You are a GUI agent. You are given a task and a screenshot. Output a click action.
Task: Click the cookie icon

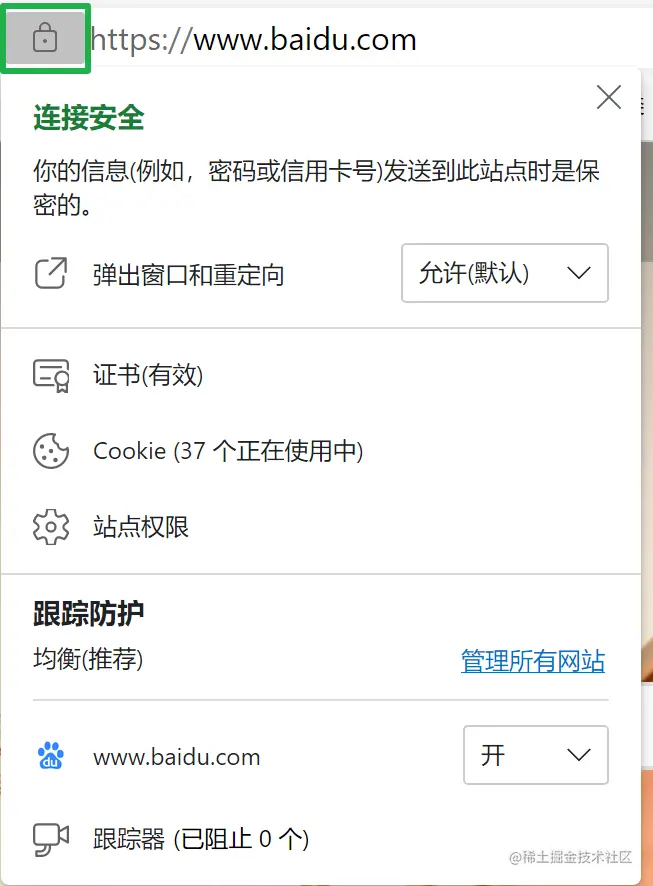(51, 451)
